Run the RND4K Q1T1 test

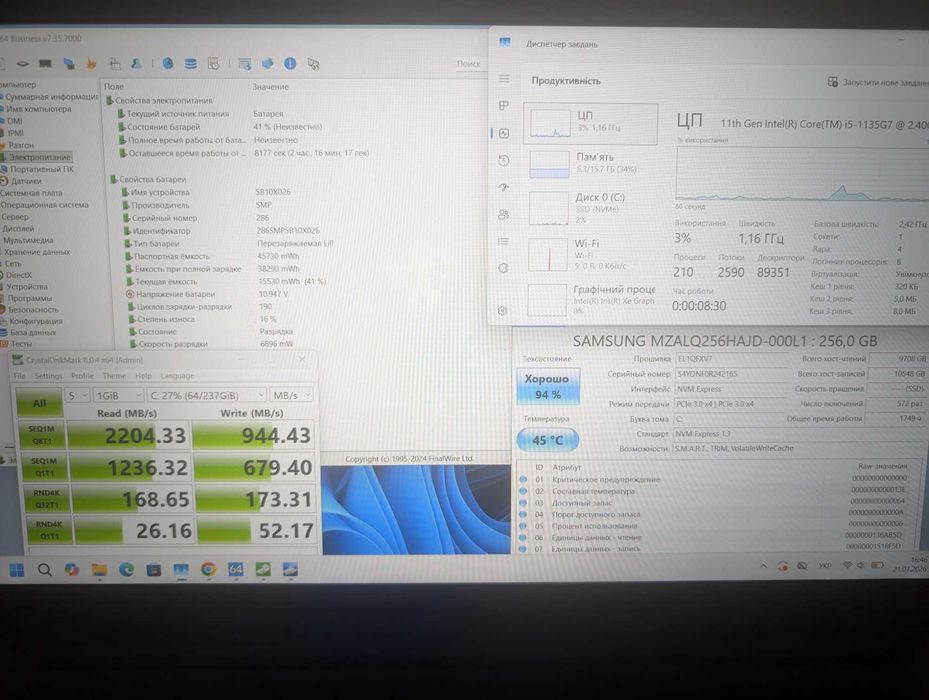[x=49, y=530]
